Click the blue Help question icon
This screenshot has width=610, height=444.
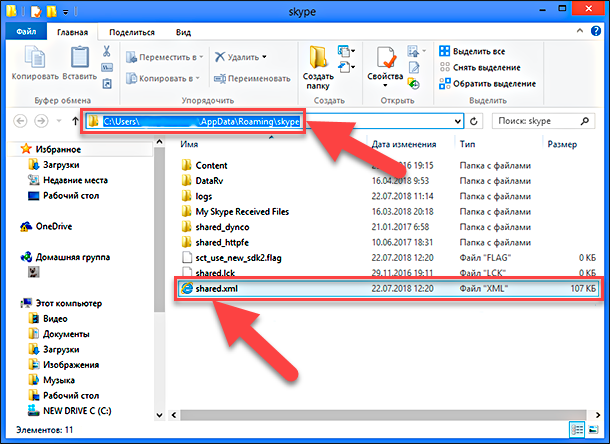coord(596,30)
